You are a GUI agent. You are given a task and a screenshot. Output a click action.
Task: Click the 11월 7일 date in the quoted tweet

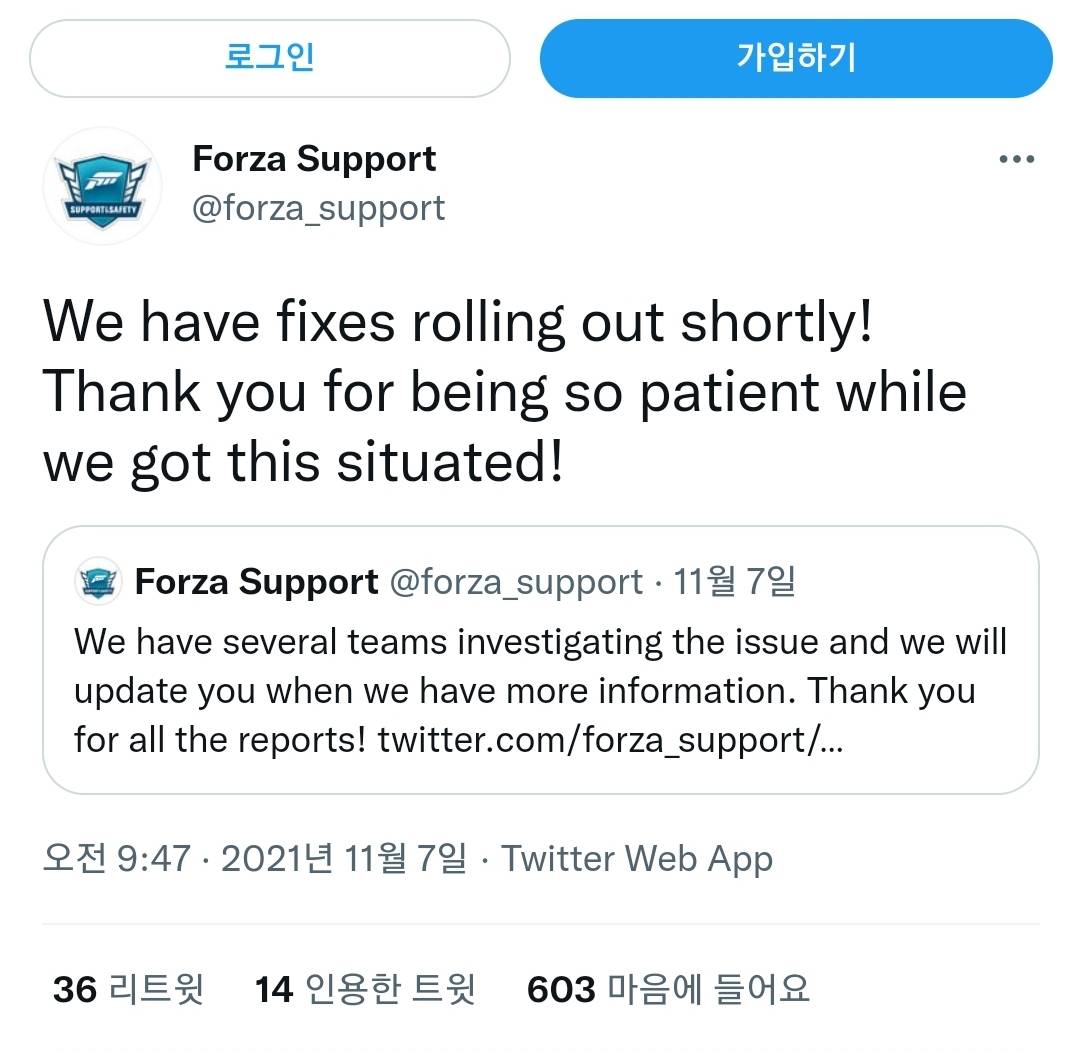[x=735, y=581]
